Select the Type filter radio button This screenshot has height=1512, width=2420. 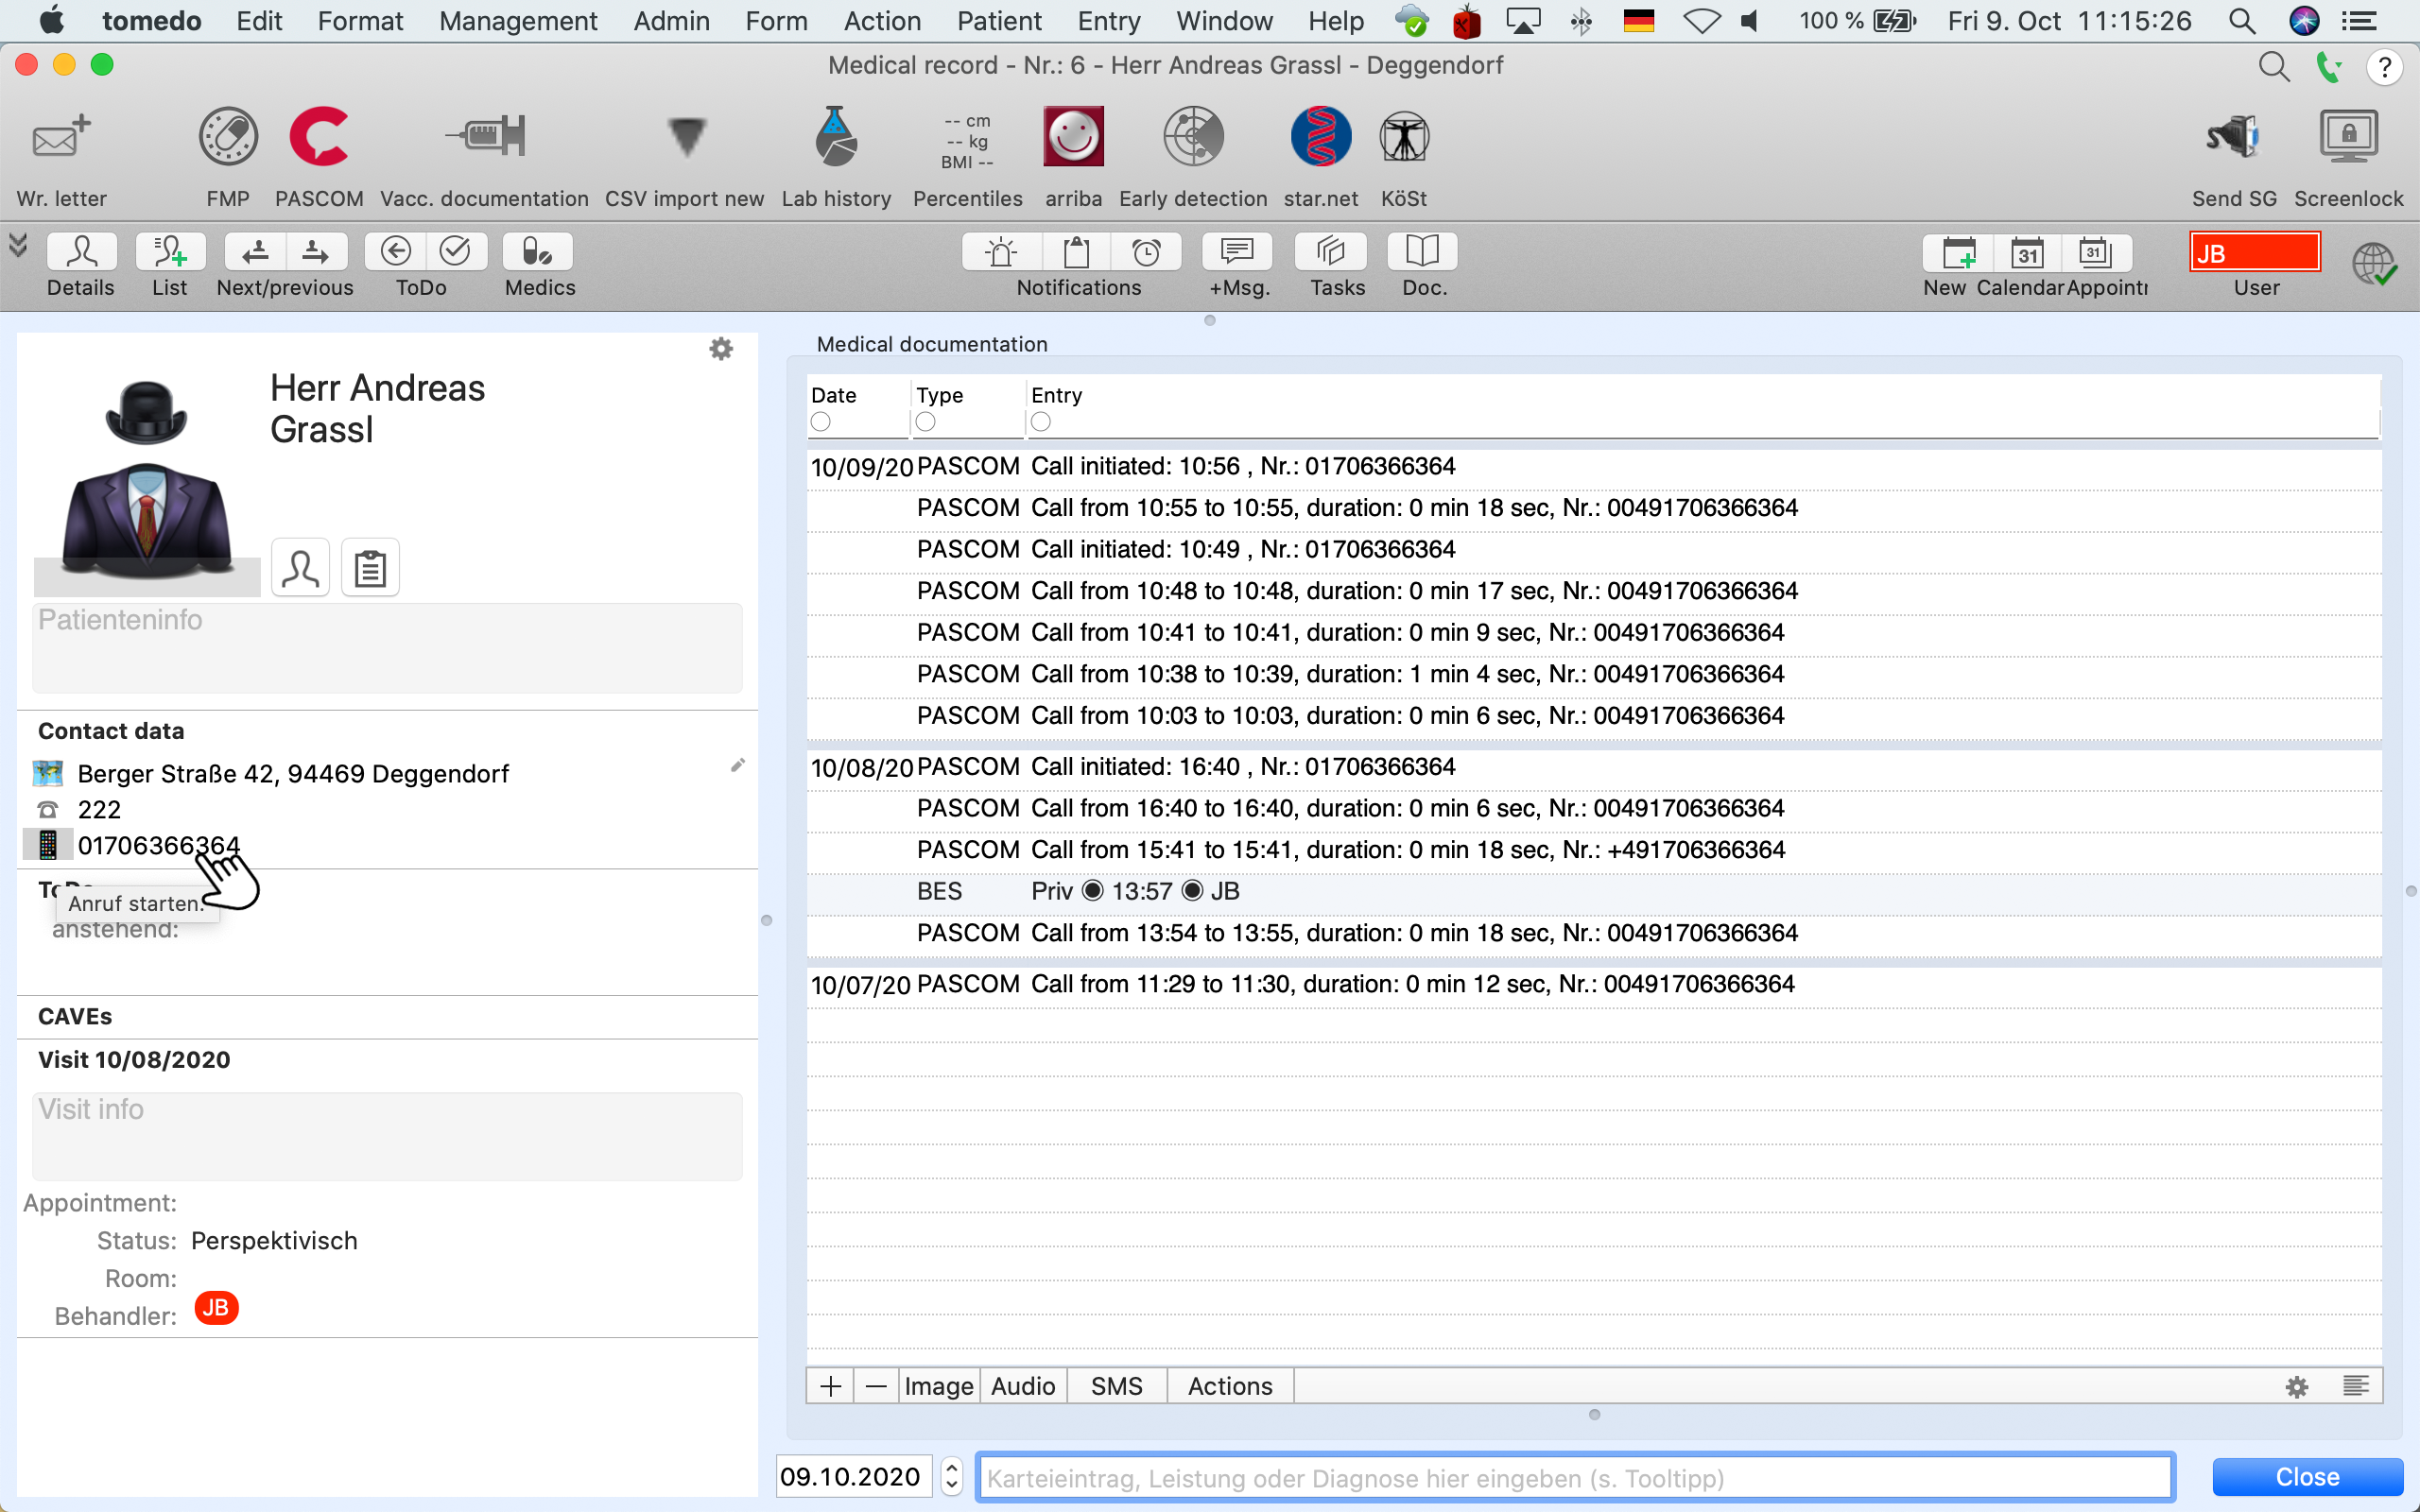coord(926,422)
